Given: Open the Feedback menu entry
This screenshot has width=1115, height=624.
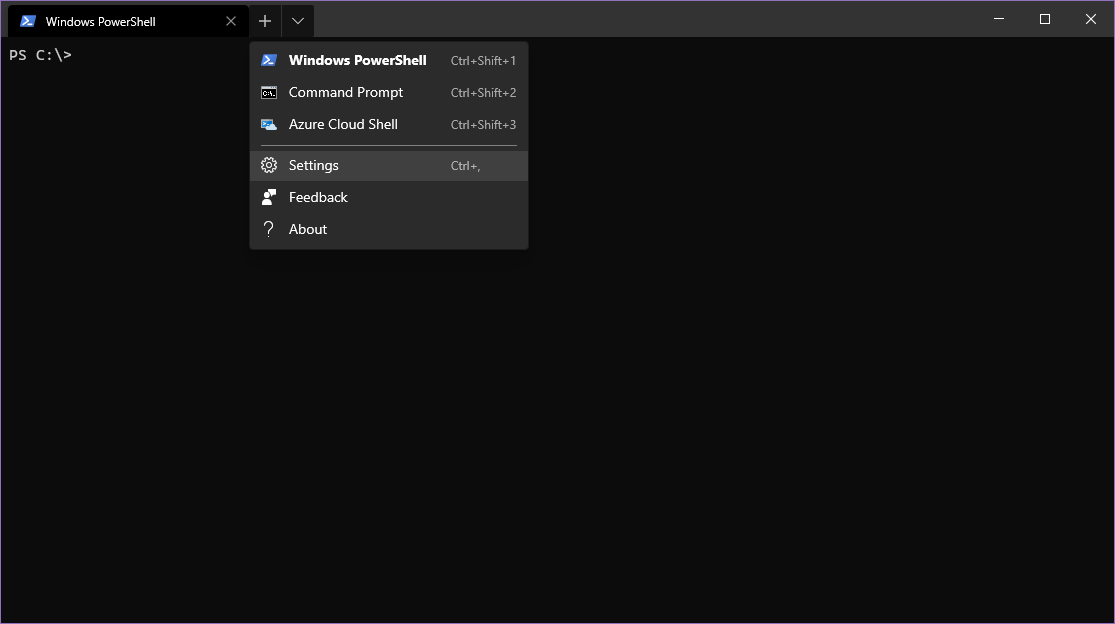Looking at the screenshot, I should [389, 198].
